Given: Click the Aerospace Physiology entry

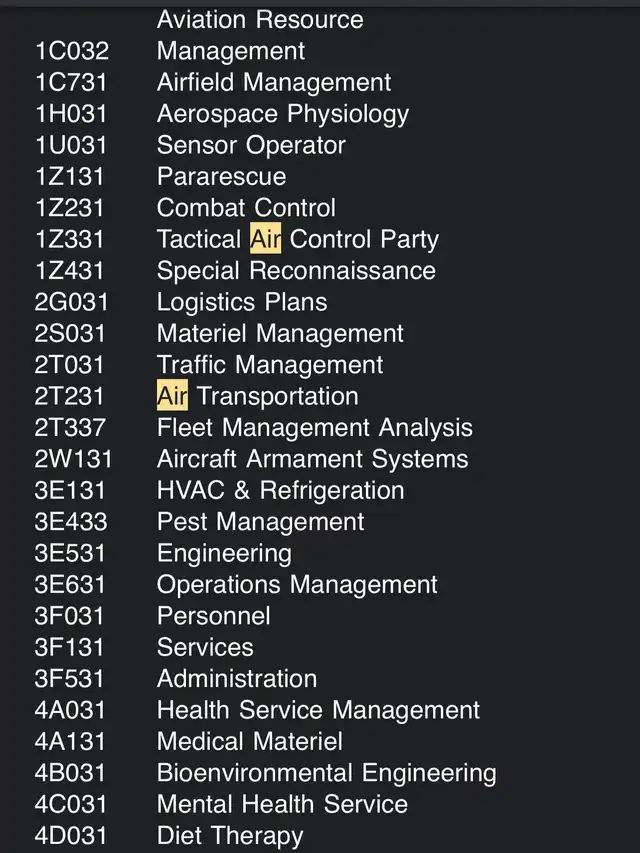Looking at the screenshot, I should 282,114.
